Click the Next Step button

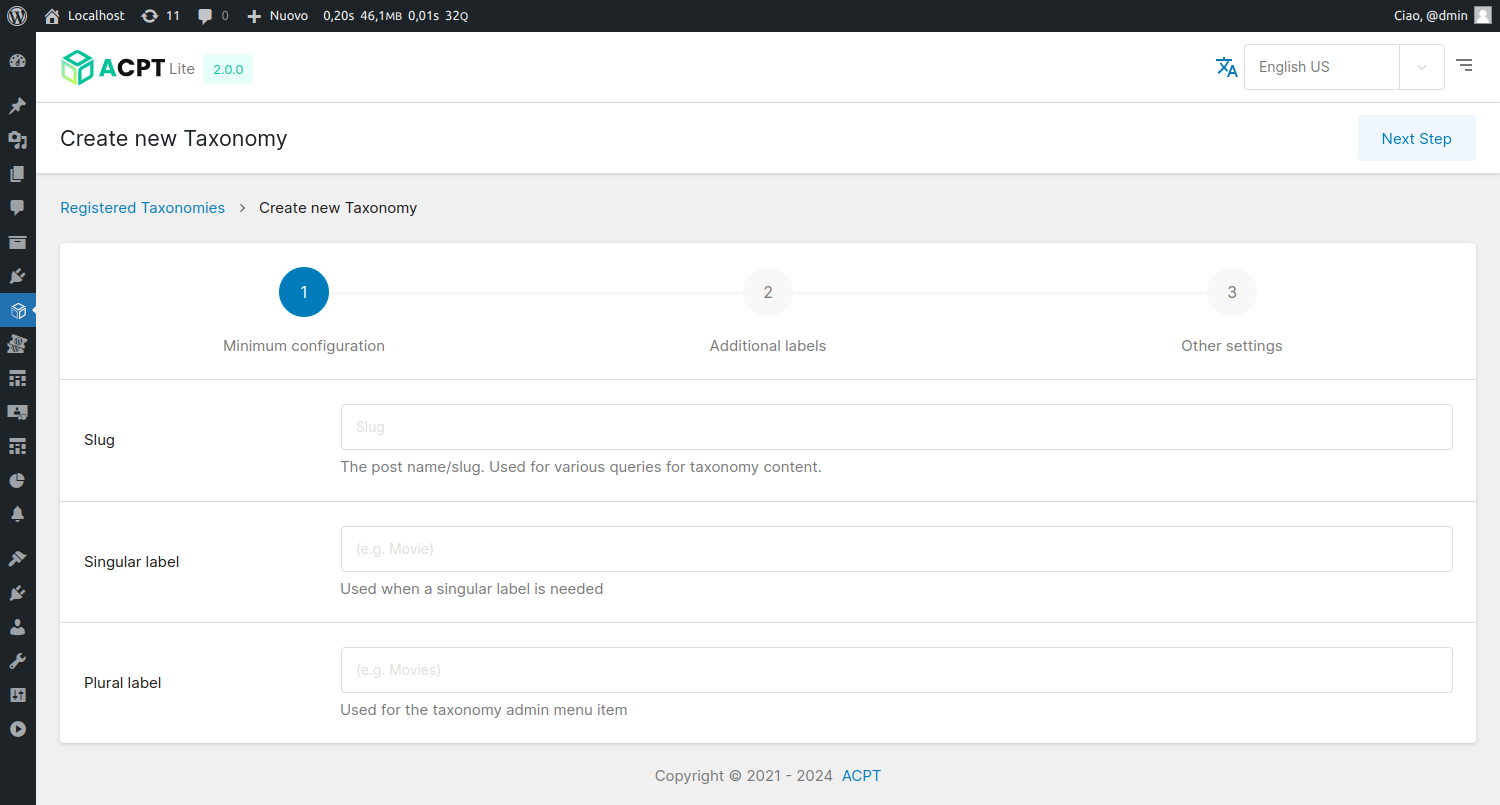click(x=1416, y=138)
